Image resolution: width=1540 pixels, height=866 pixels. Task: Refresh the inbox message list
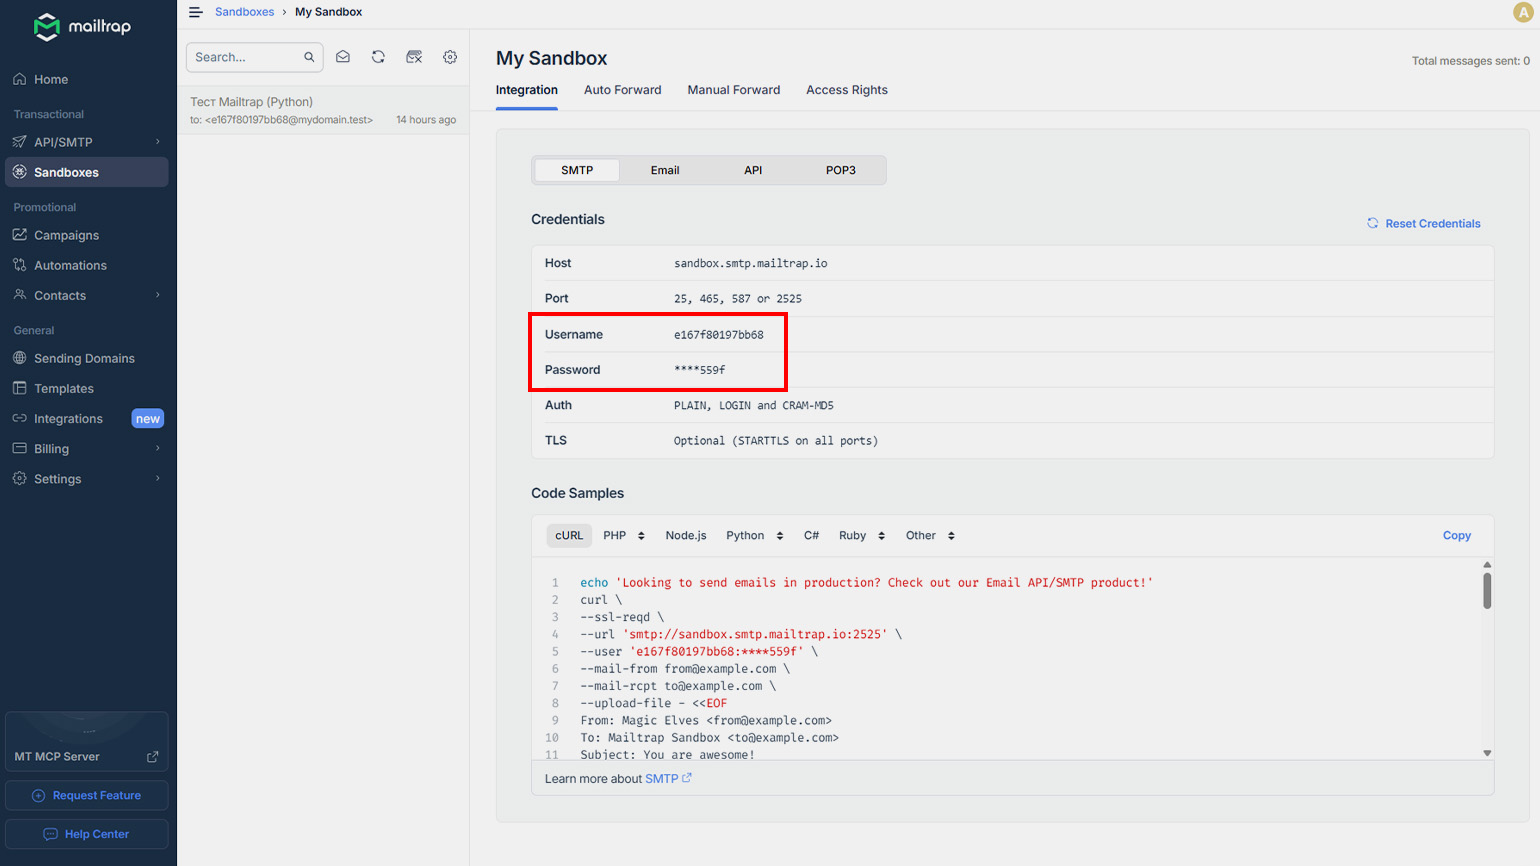click(x=378, y=57)
